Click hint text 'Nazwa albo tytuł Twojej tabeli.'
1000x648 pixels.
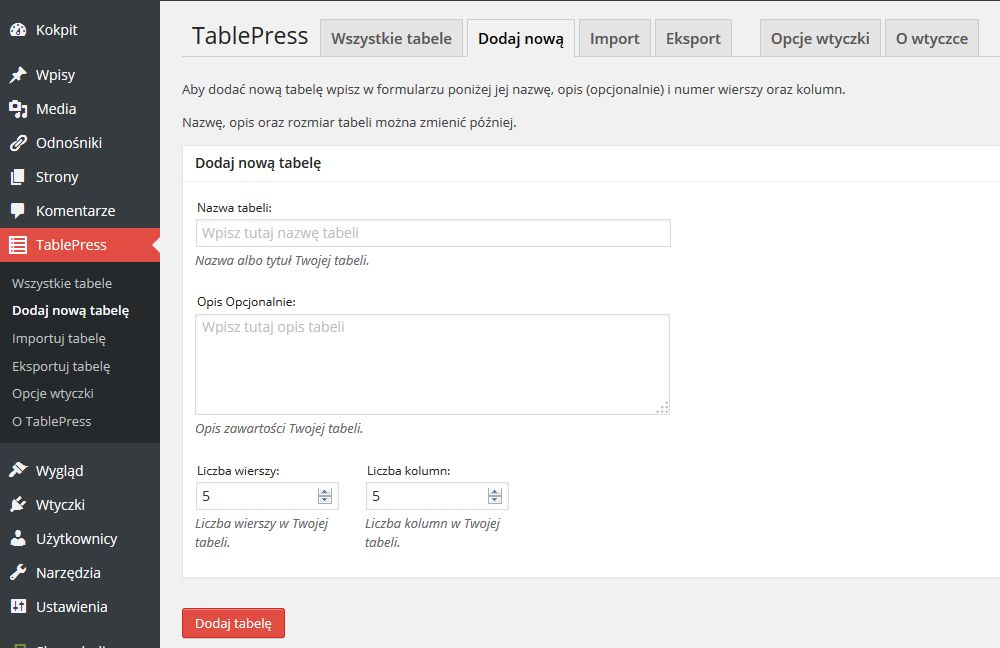(x=283, y=260)
